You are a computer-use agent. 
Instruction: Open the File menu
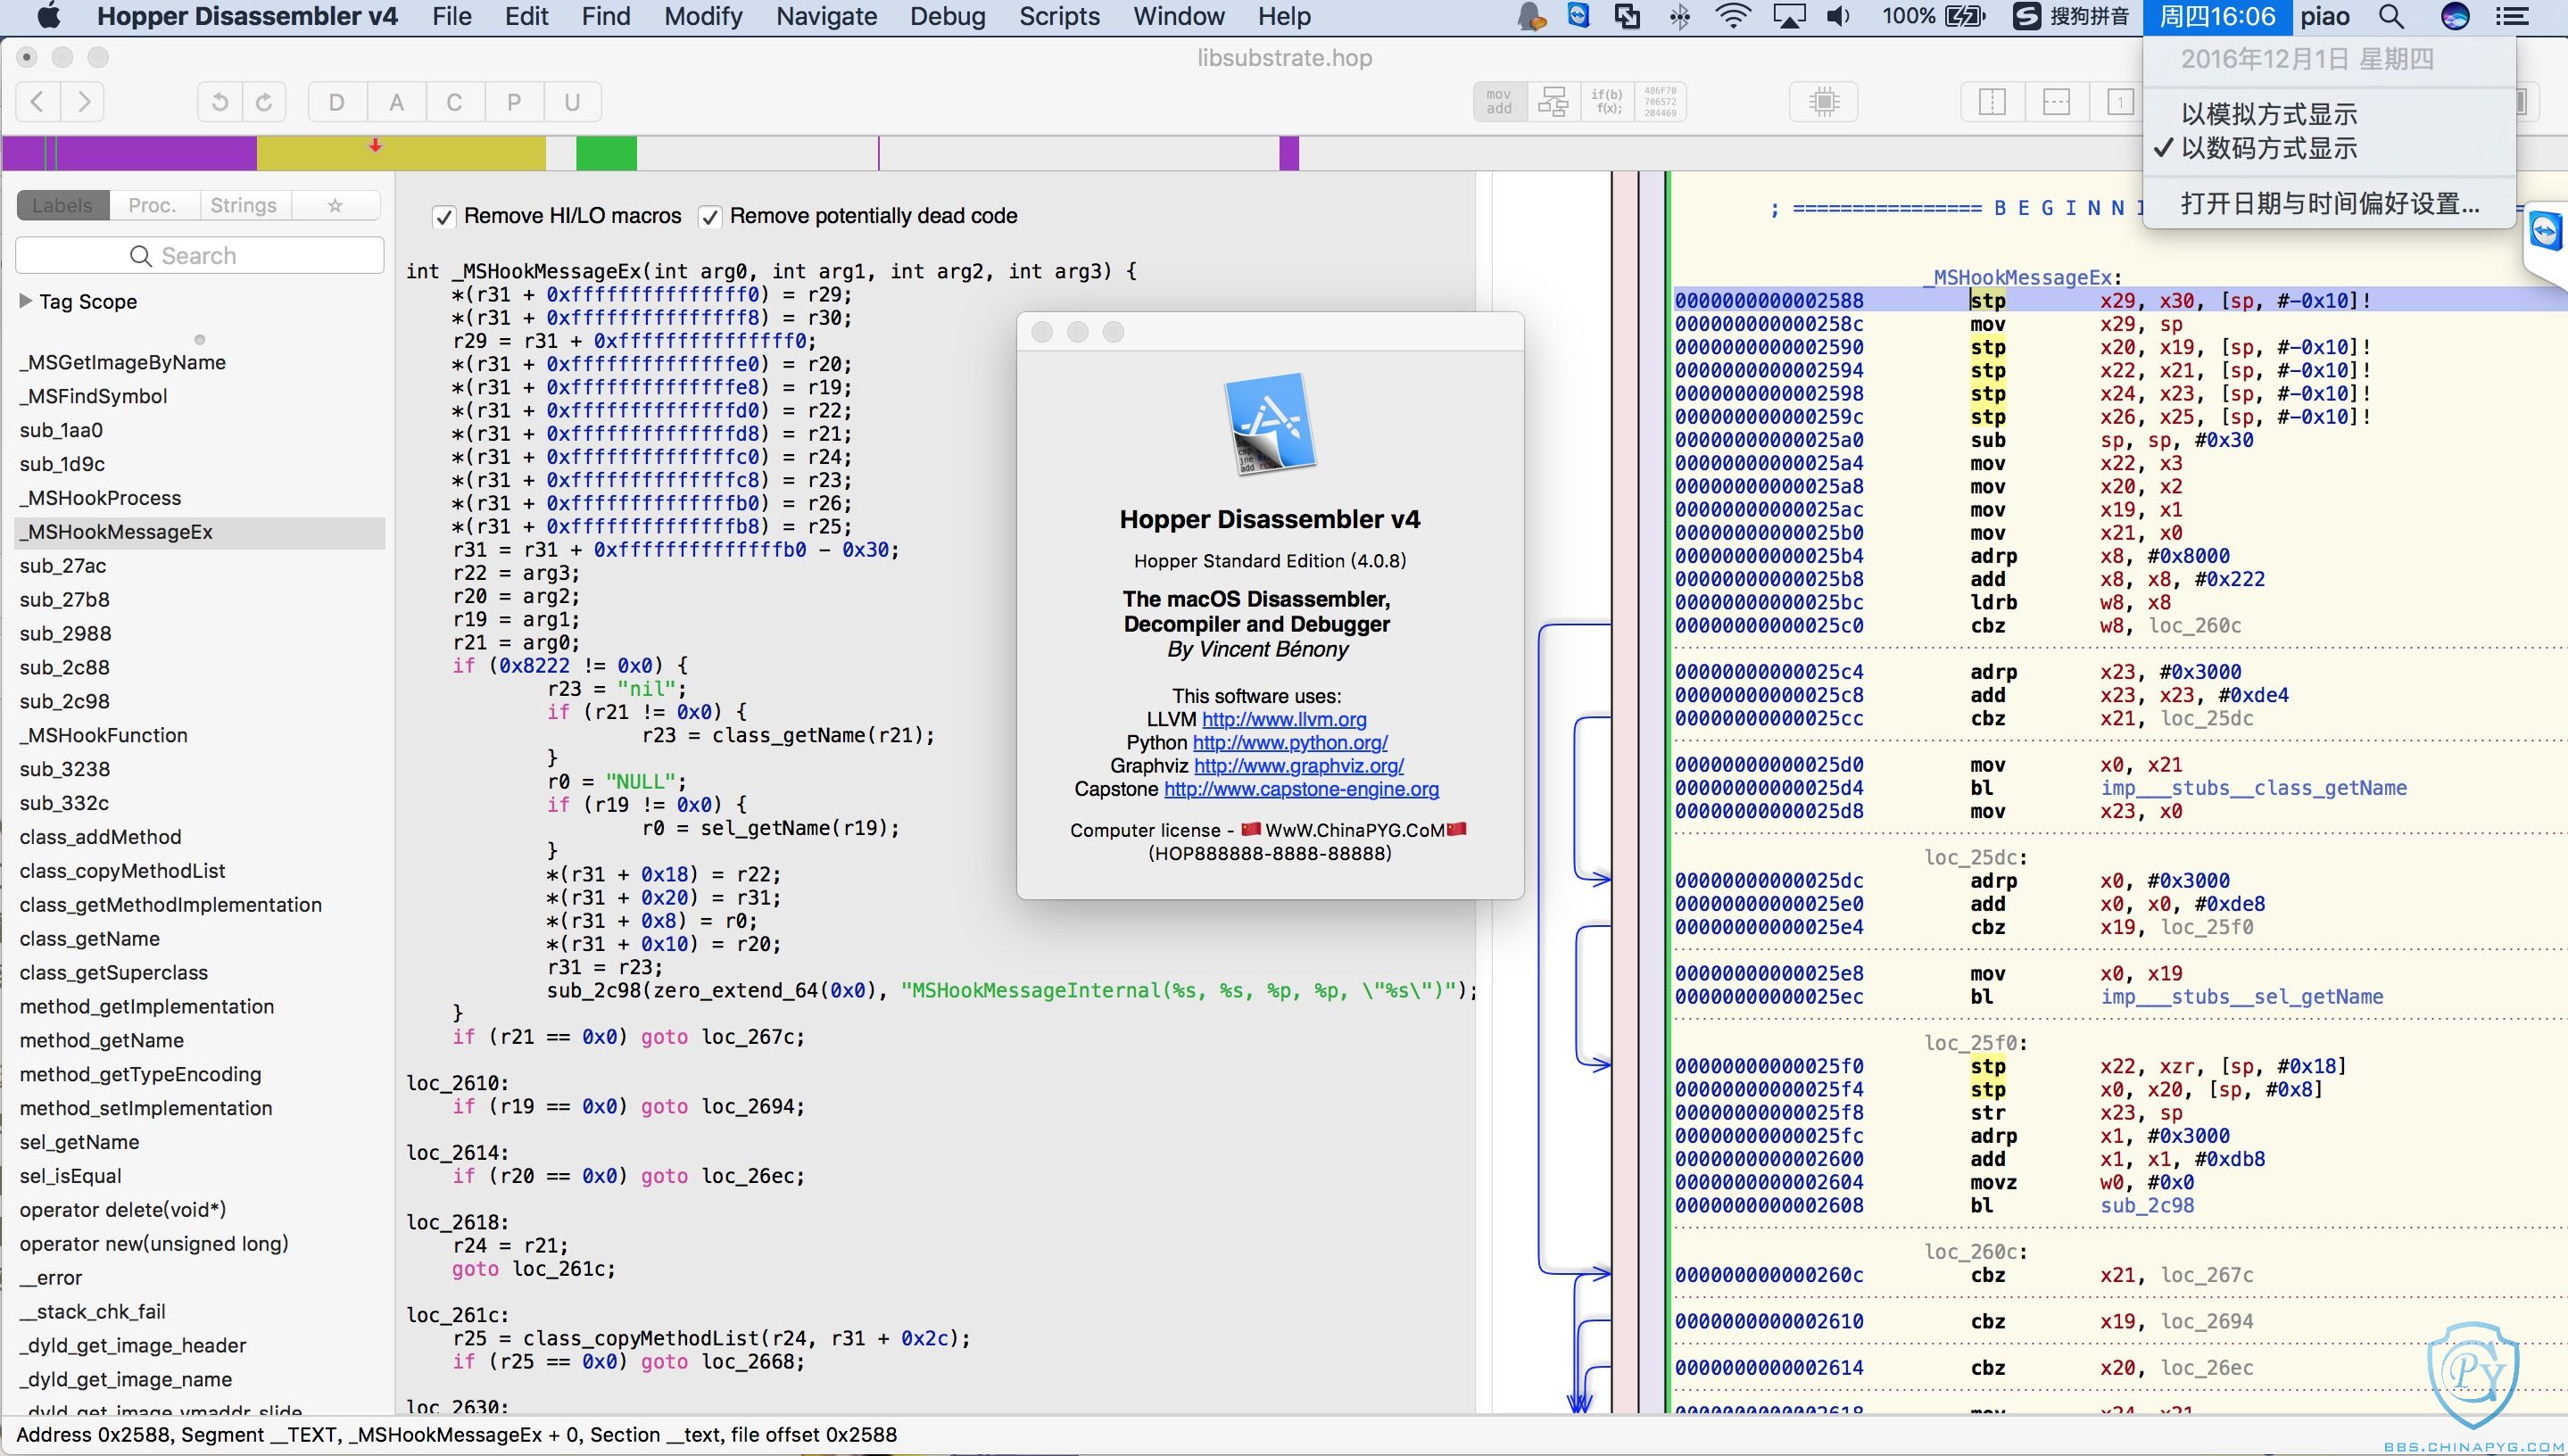[452, 17]
